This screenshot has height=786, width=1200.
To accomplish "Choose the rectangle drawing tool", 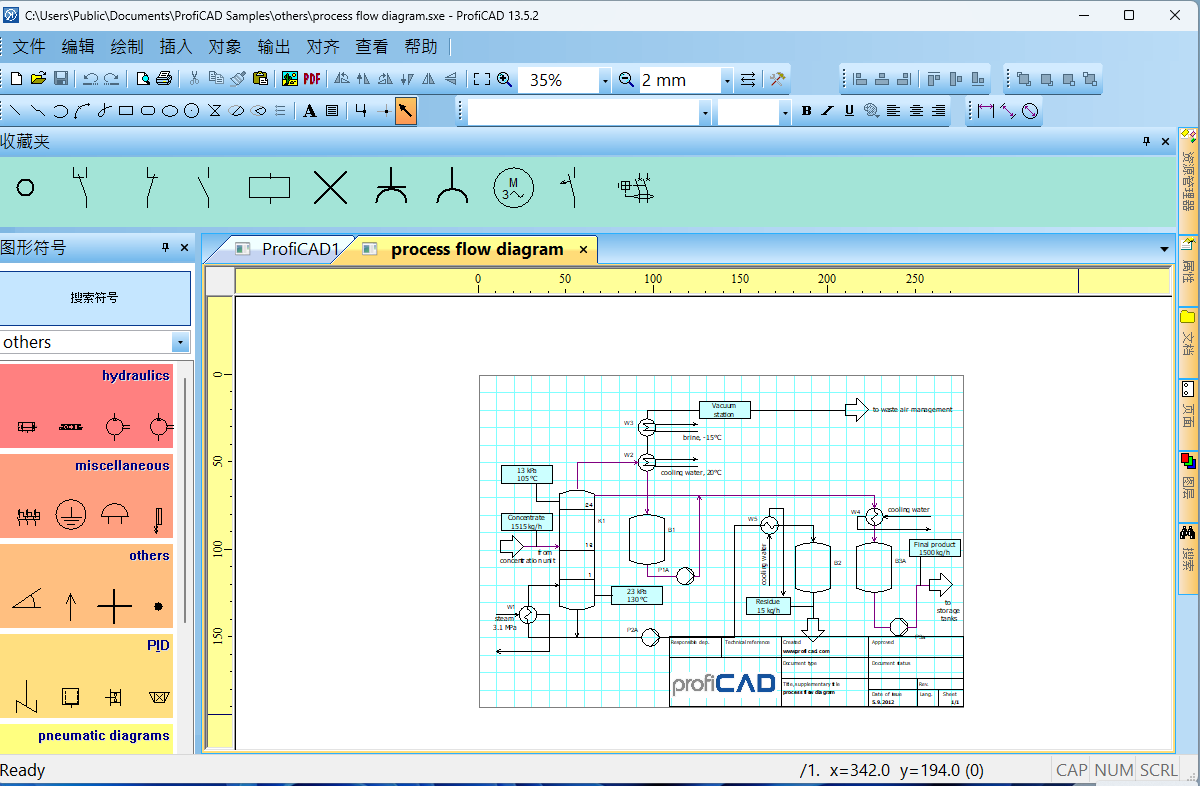I will (x=126, y=111).
